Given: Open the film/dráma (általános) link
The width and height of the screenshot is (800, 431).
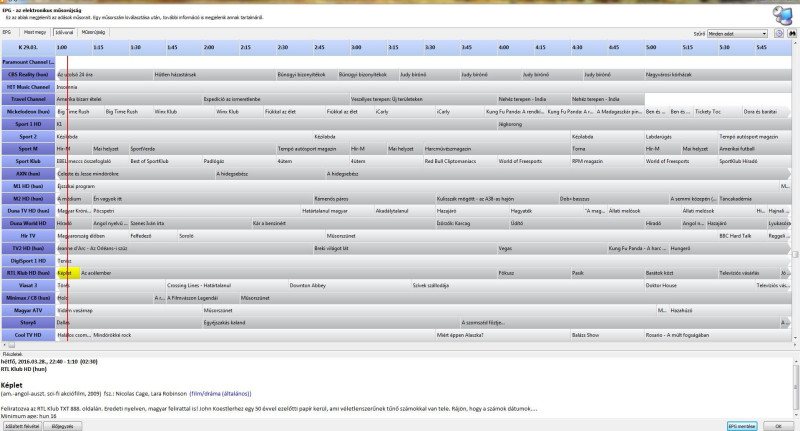Looking at the screenshot, I should tap(220, 394).
